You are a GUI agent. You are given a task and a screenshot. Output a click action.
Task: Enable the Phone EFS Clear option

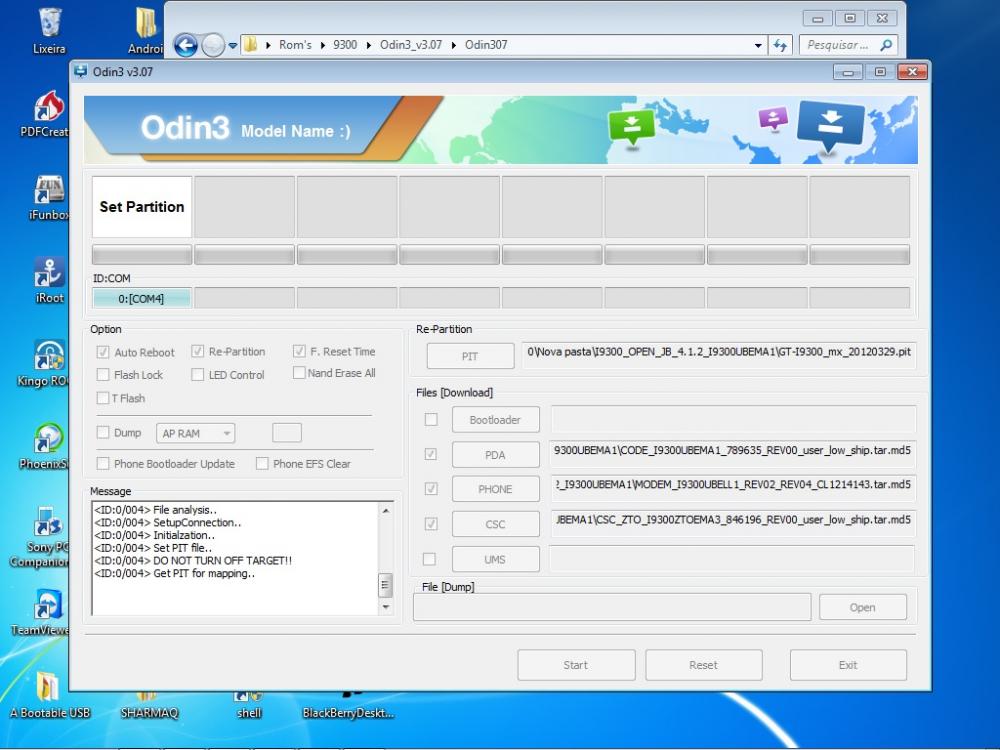[262, 464]
